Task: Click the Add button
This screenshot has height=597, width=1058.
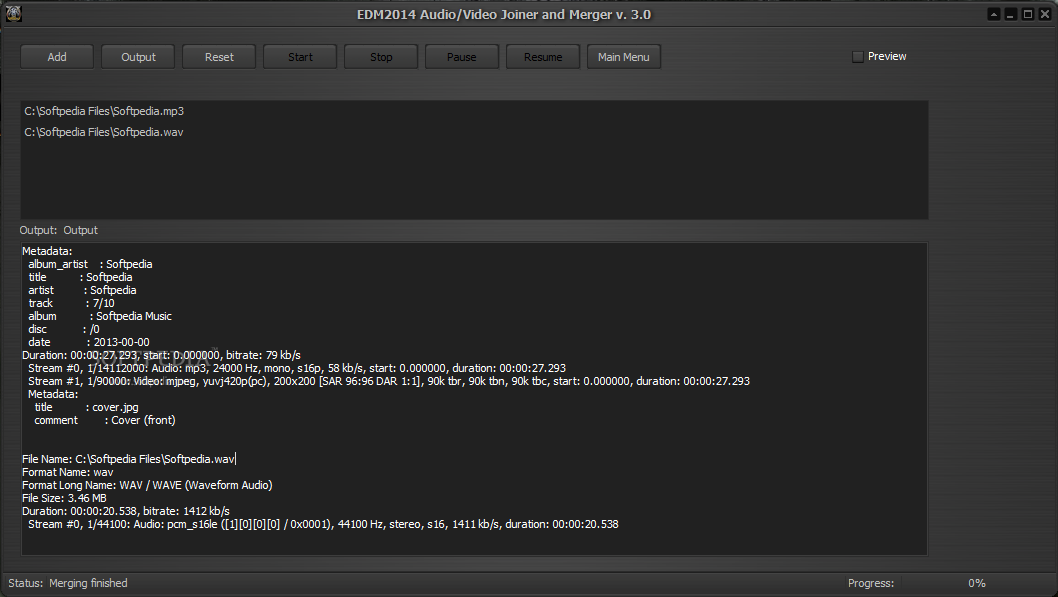Action: (57, 57)
